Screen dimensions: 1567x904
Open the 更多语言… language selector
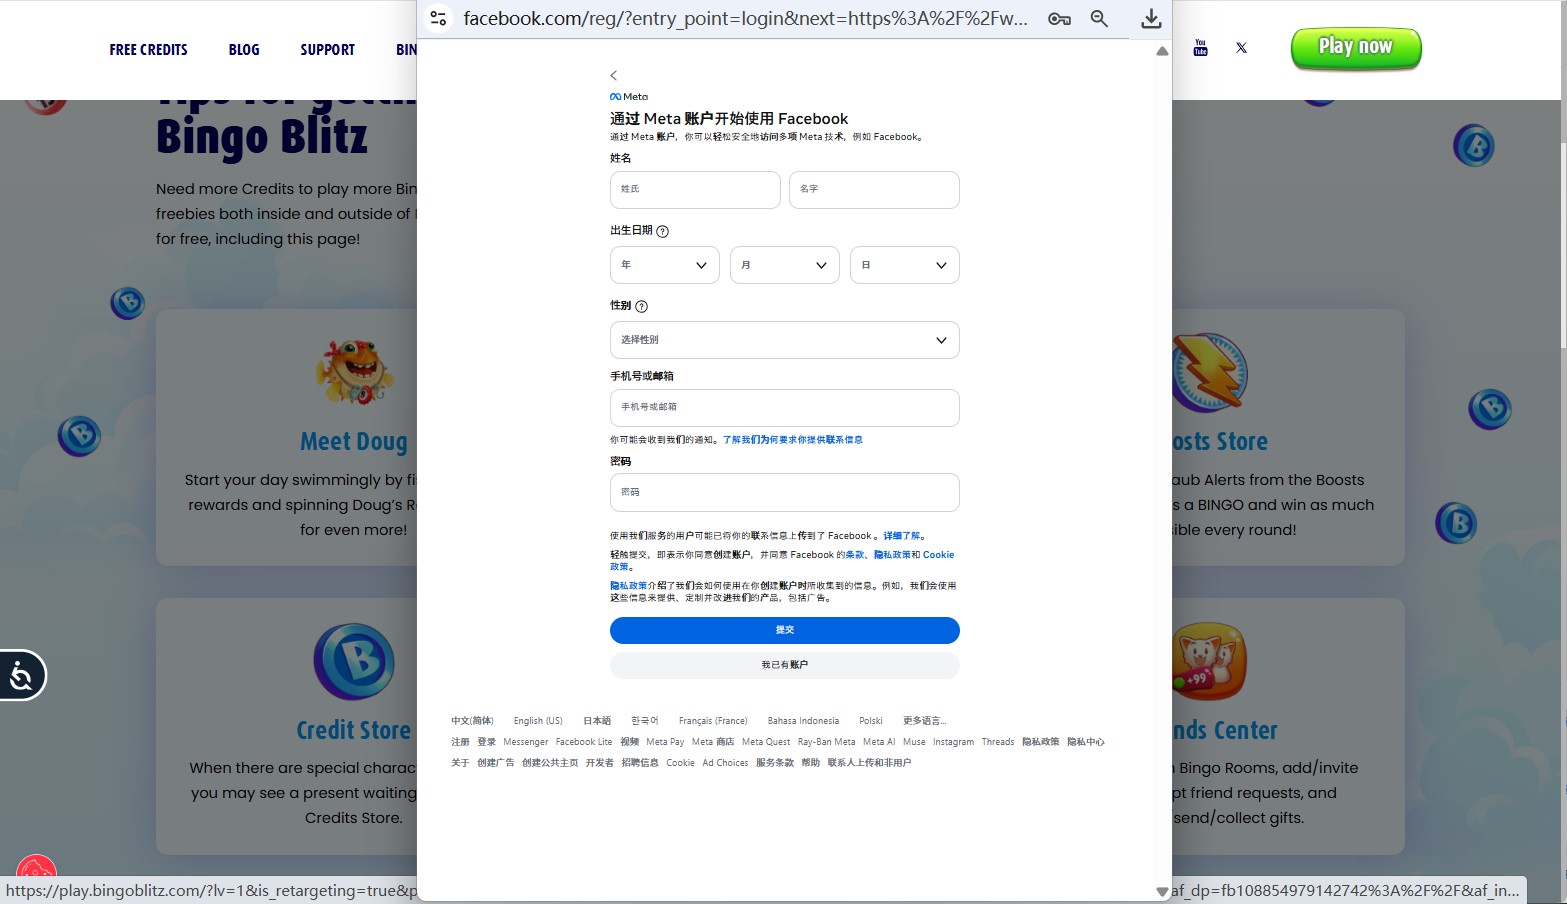[925, 721]
